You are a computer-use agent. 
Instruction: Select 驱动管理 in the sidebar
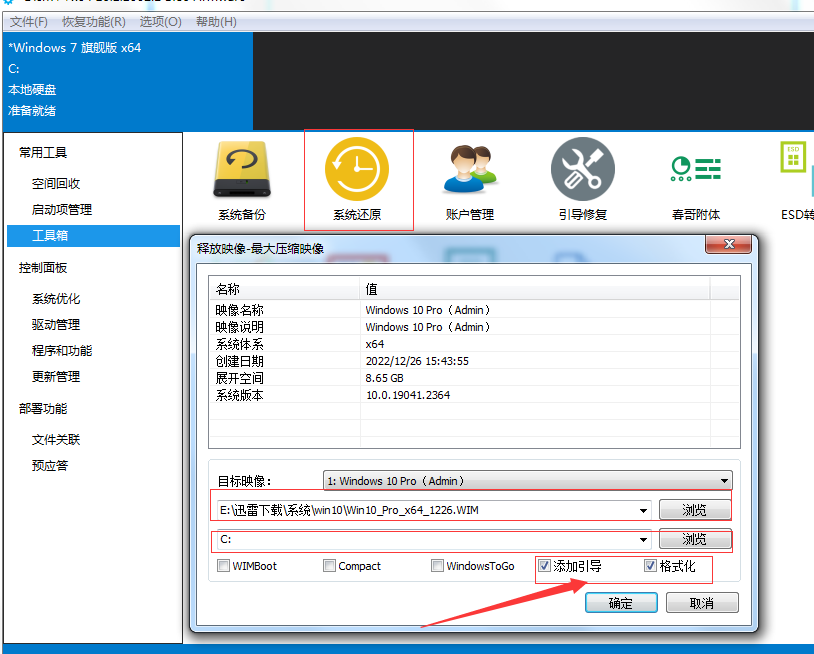[56, 325]
